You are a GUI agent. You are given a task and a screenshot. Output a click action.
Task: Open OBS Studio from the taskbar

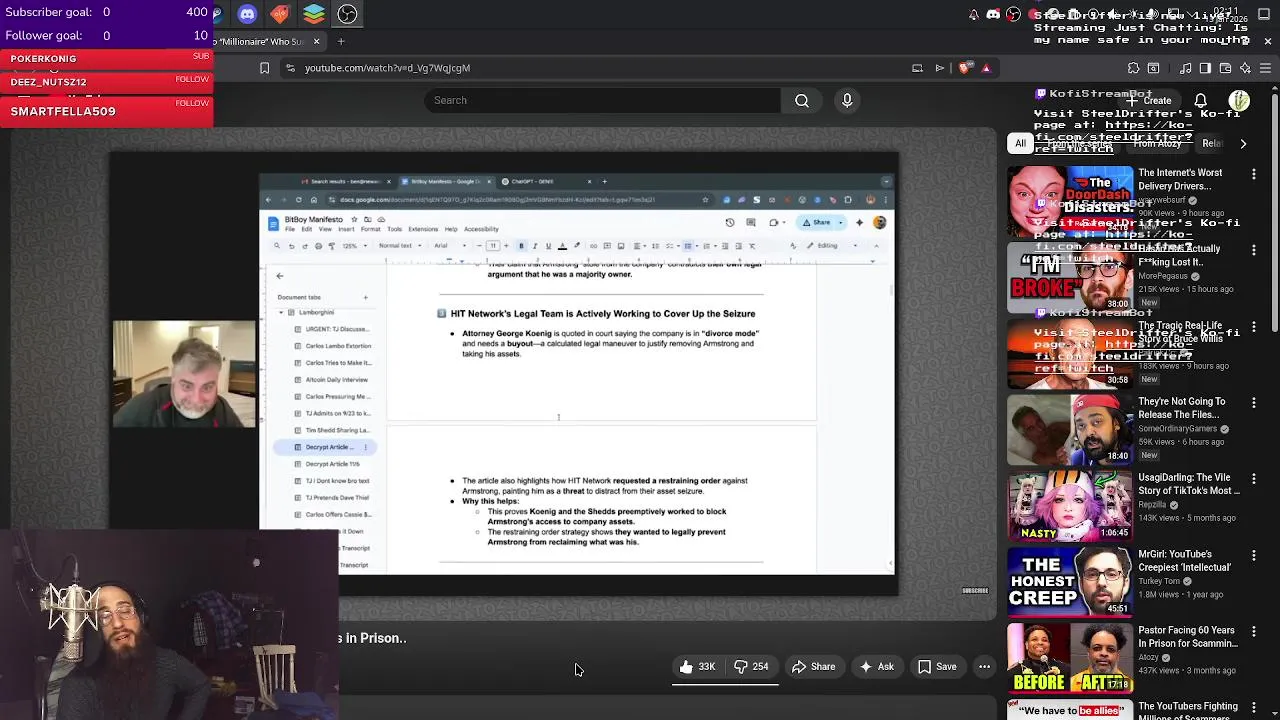click(347, 14)
